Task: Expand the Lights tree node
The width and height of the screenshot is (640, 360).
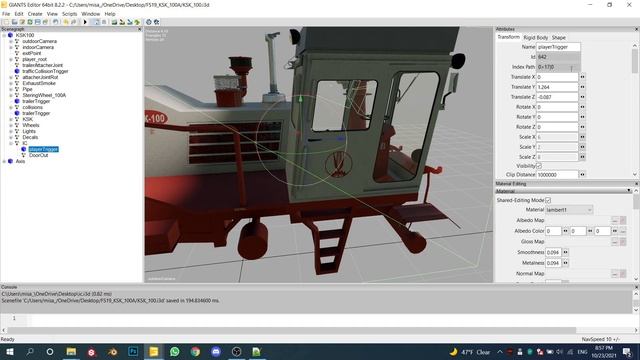Action: 11,131
